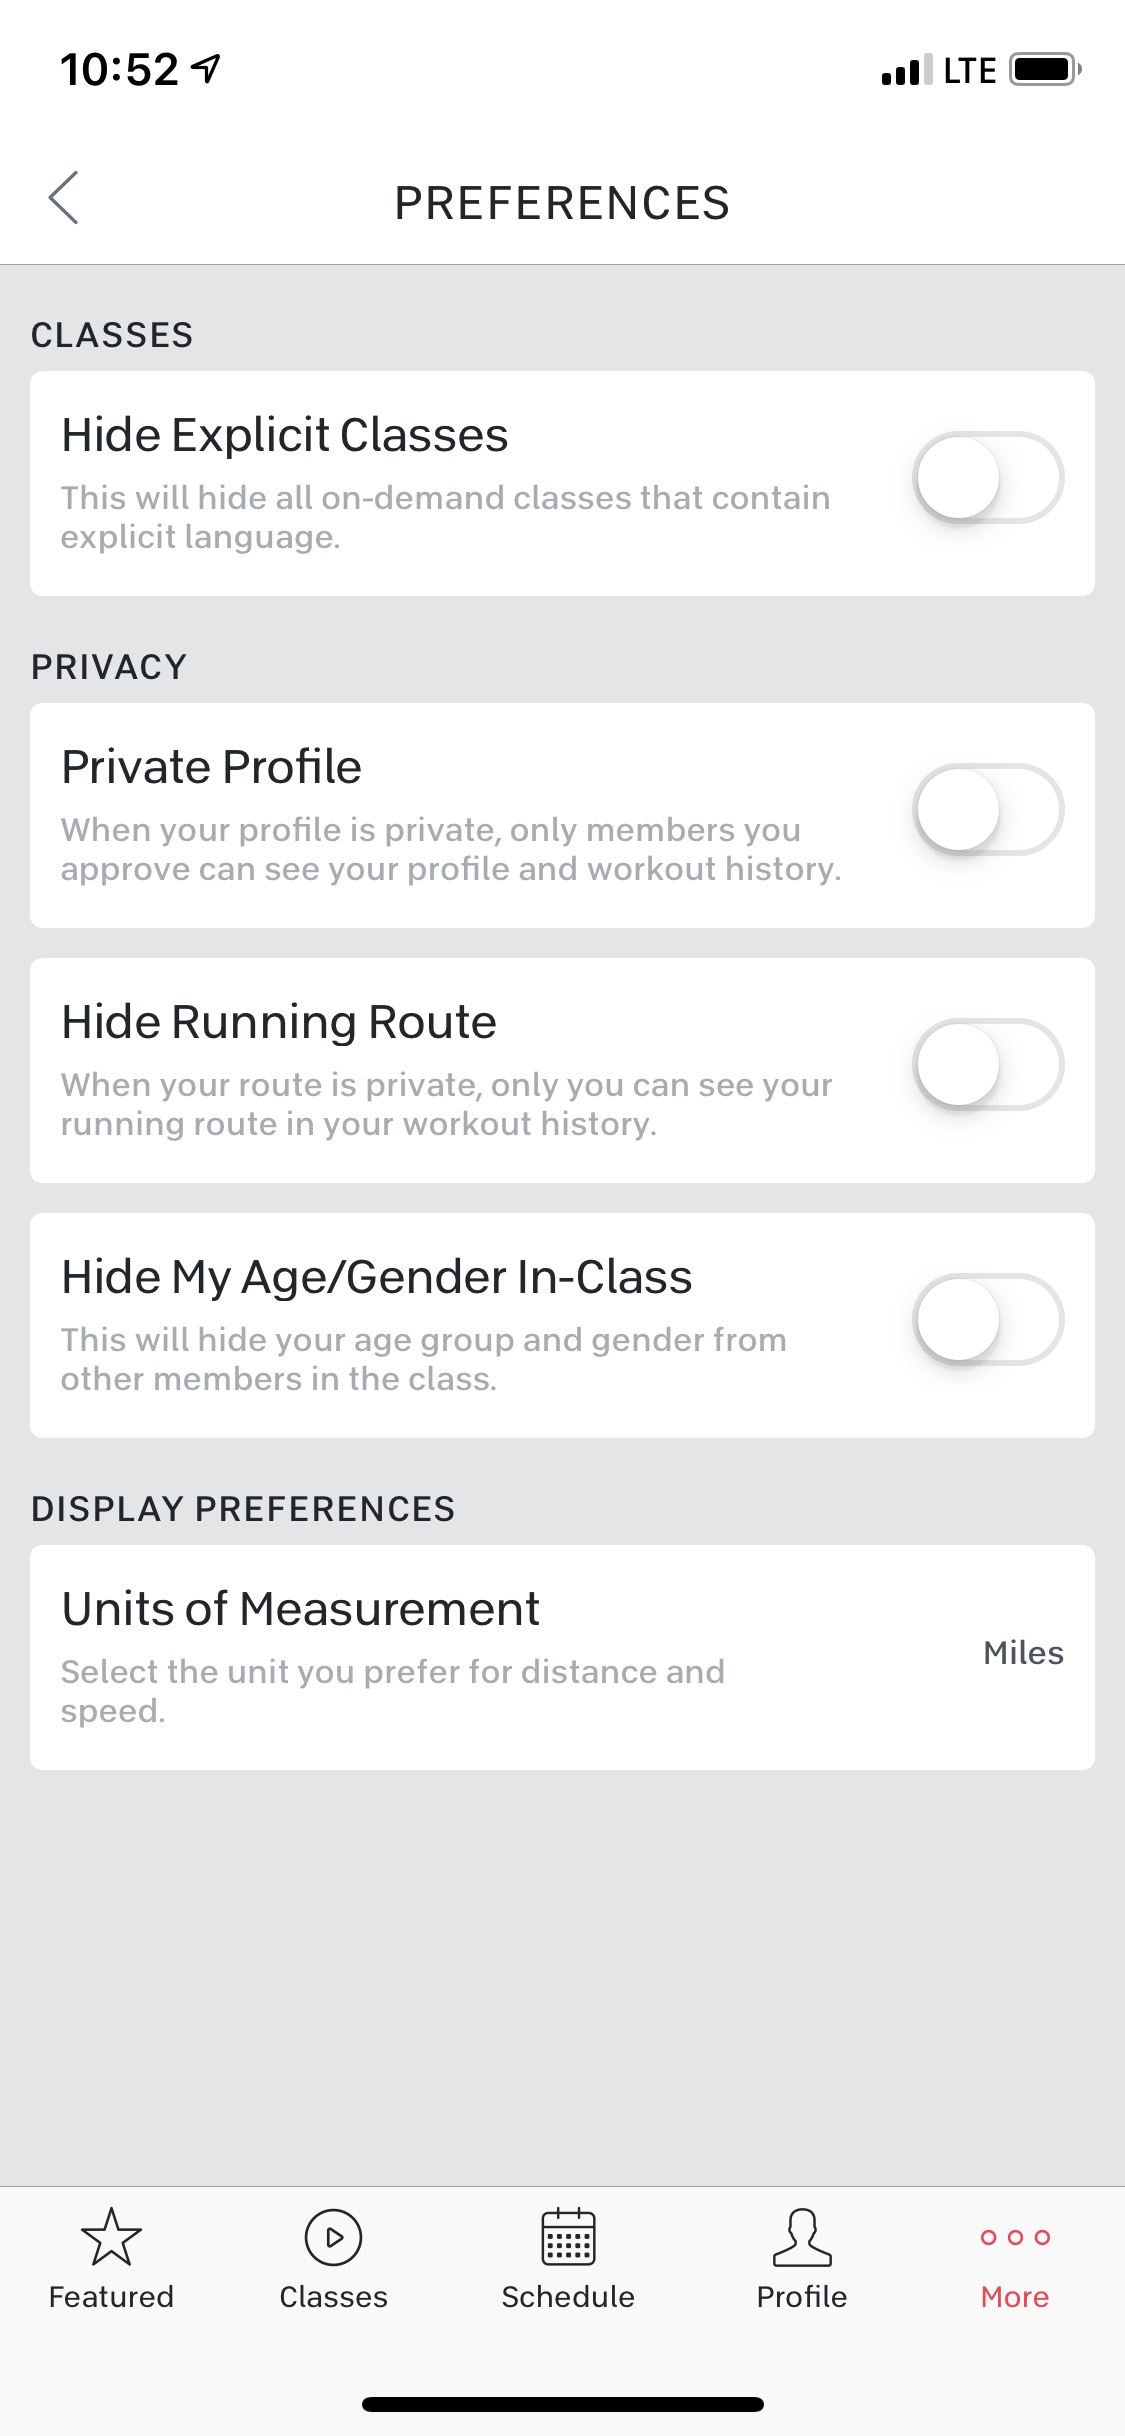Enable the Hide Explicit Classes switch
This screenshot has width=1125, height=2436.
click(x=988, y=478)
